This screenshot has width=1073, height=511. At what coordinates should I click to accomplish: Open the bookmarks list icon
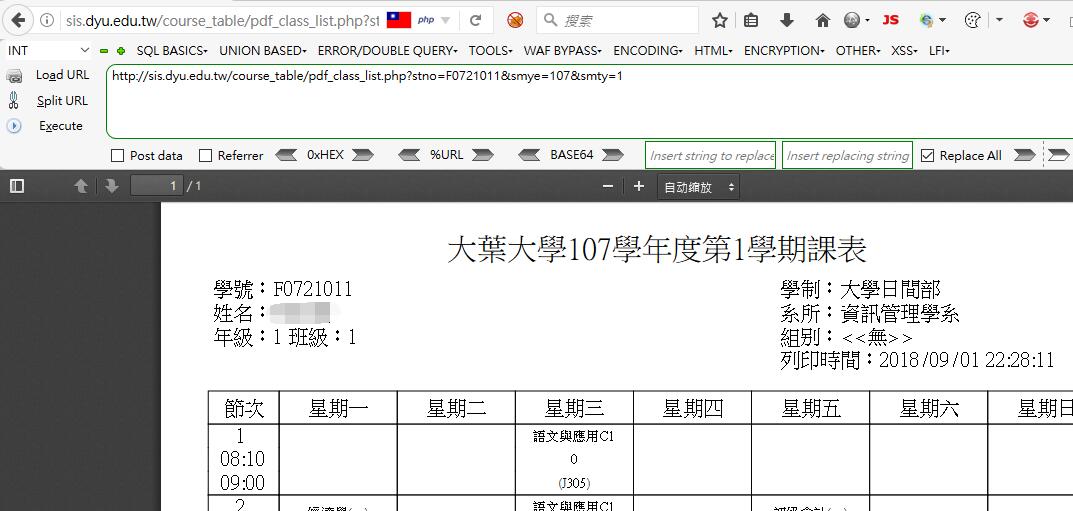coord(751,21)
